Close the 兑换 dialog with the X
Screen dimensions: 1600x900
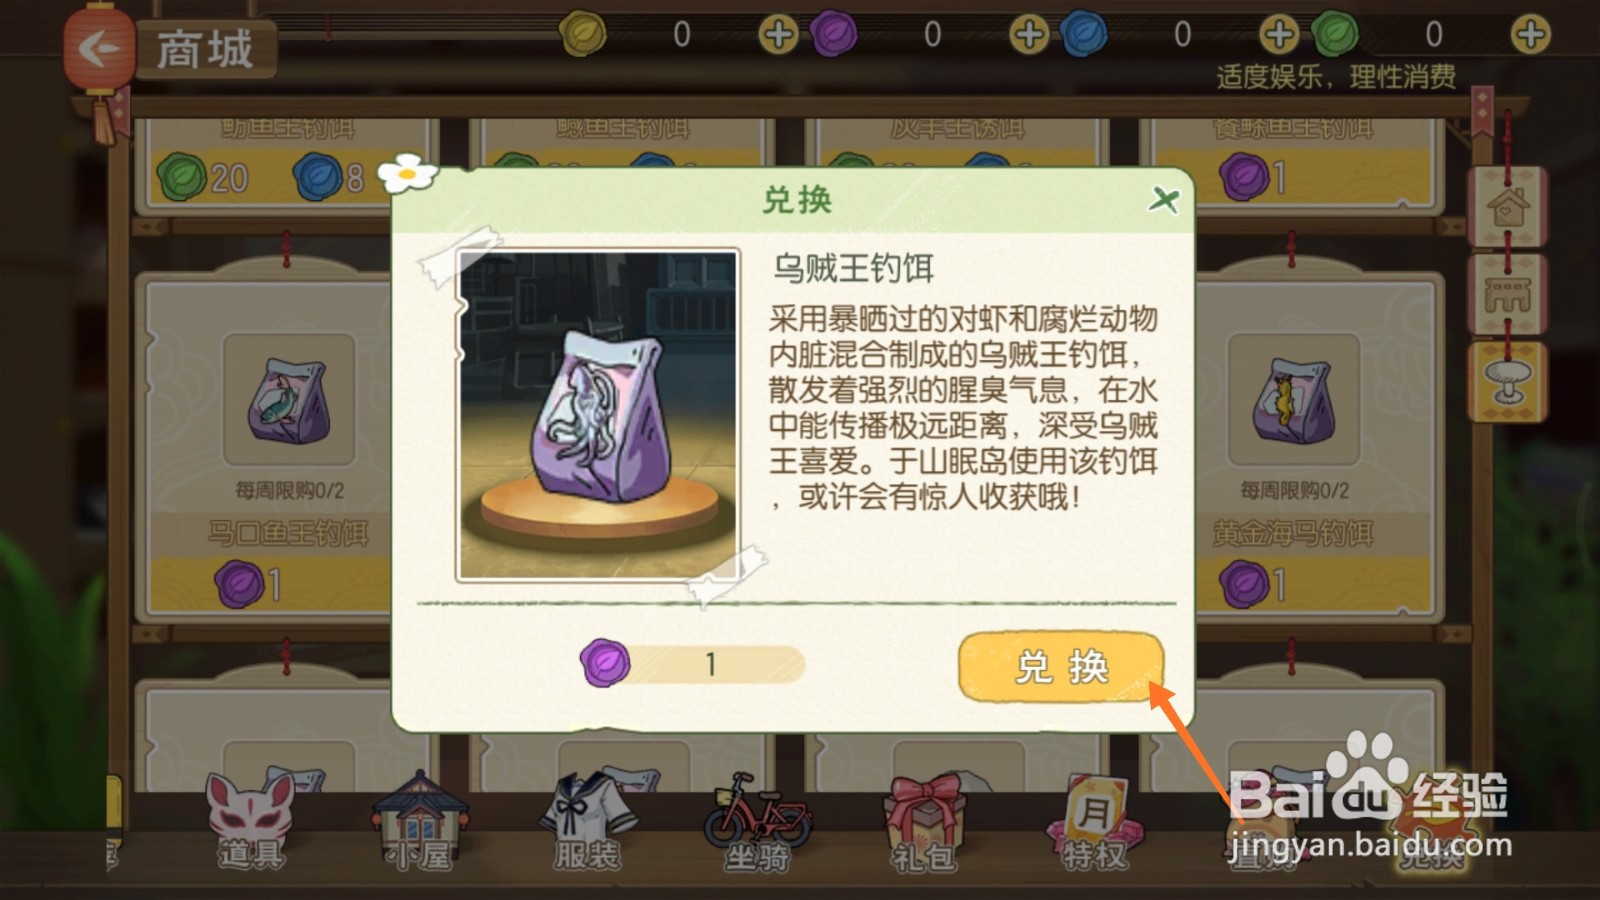pyautogui.click(x=1163, y=200)
